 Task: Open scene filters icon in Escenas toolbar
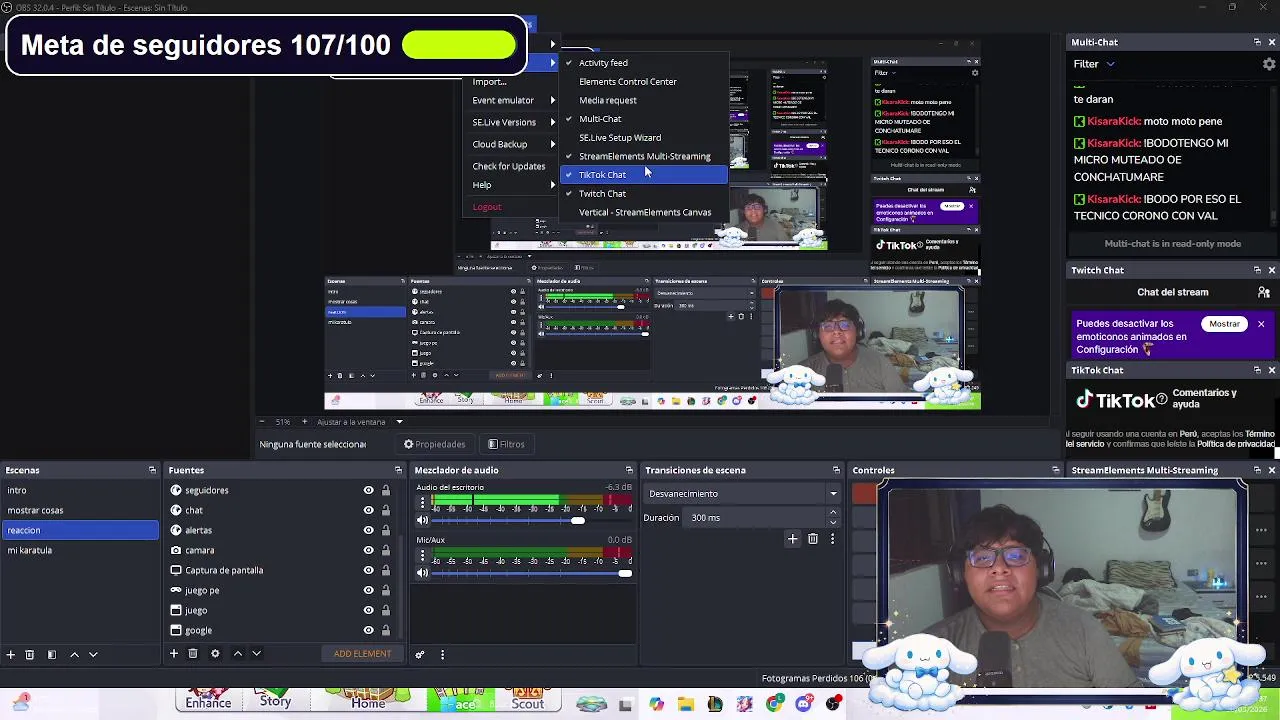pos(51,654)
